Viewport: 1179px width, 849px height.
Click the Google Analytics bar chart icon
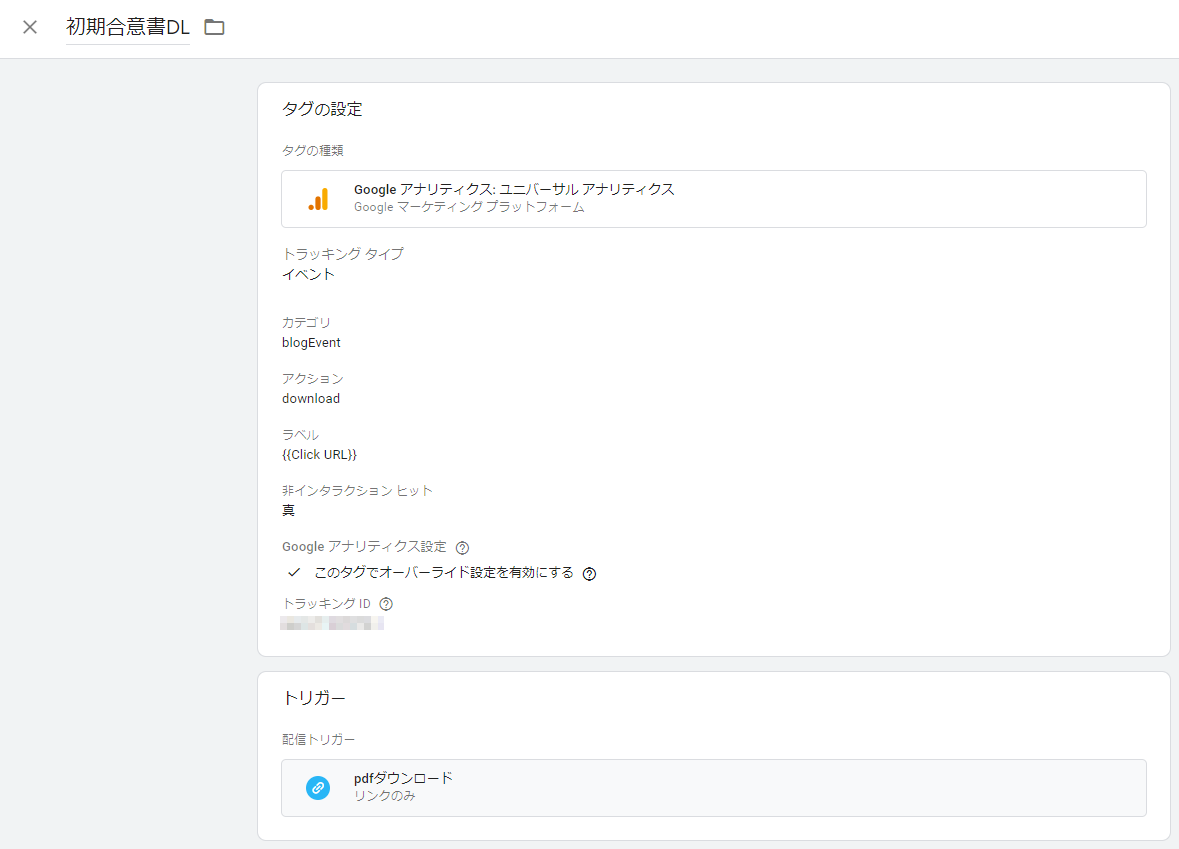click(318, 199)
